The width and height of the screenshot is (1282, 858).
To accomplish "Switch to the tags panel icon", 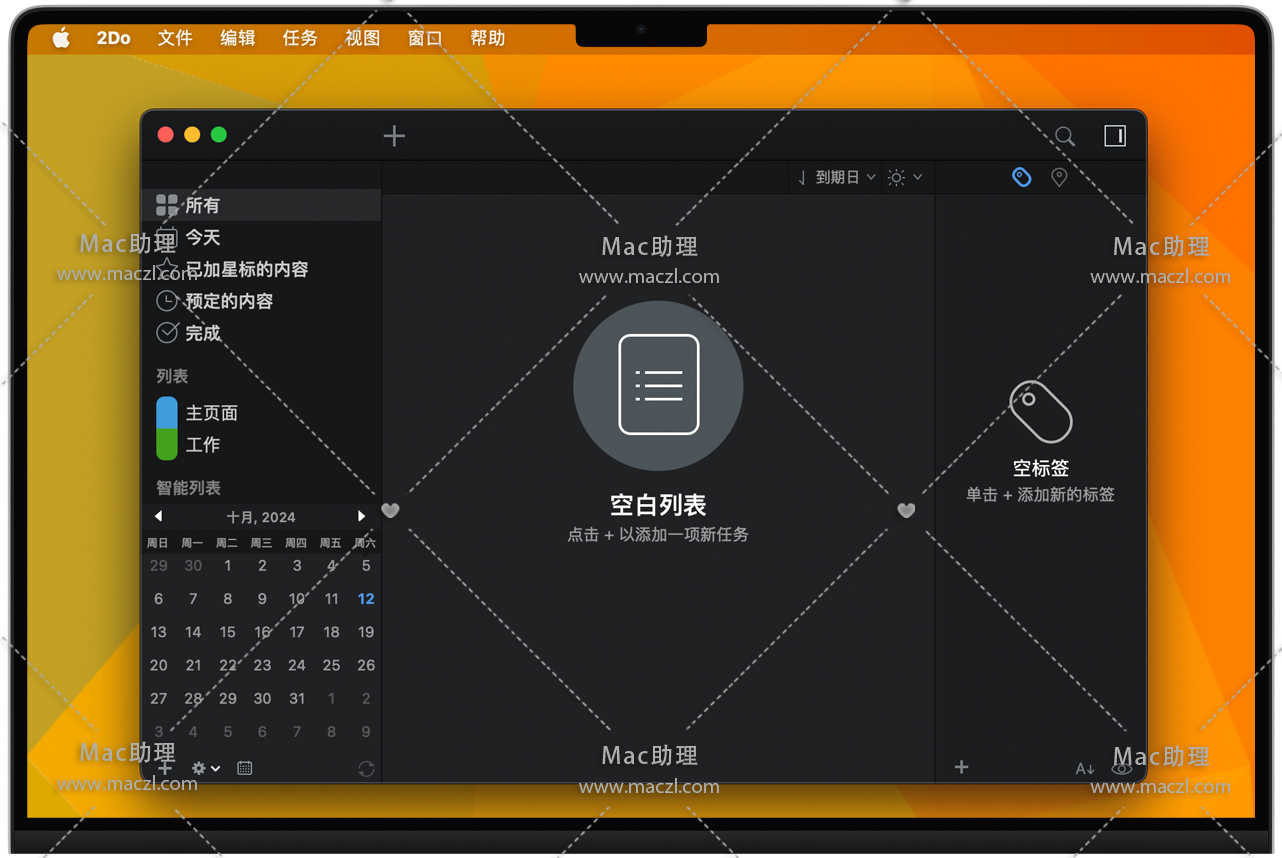I will click(1021, 177).
